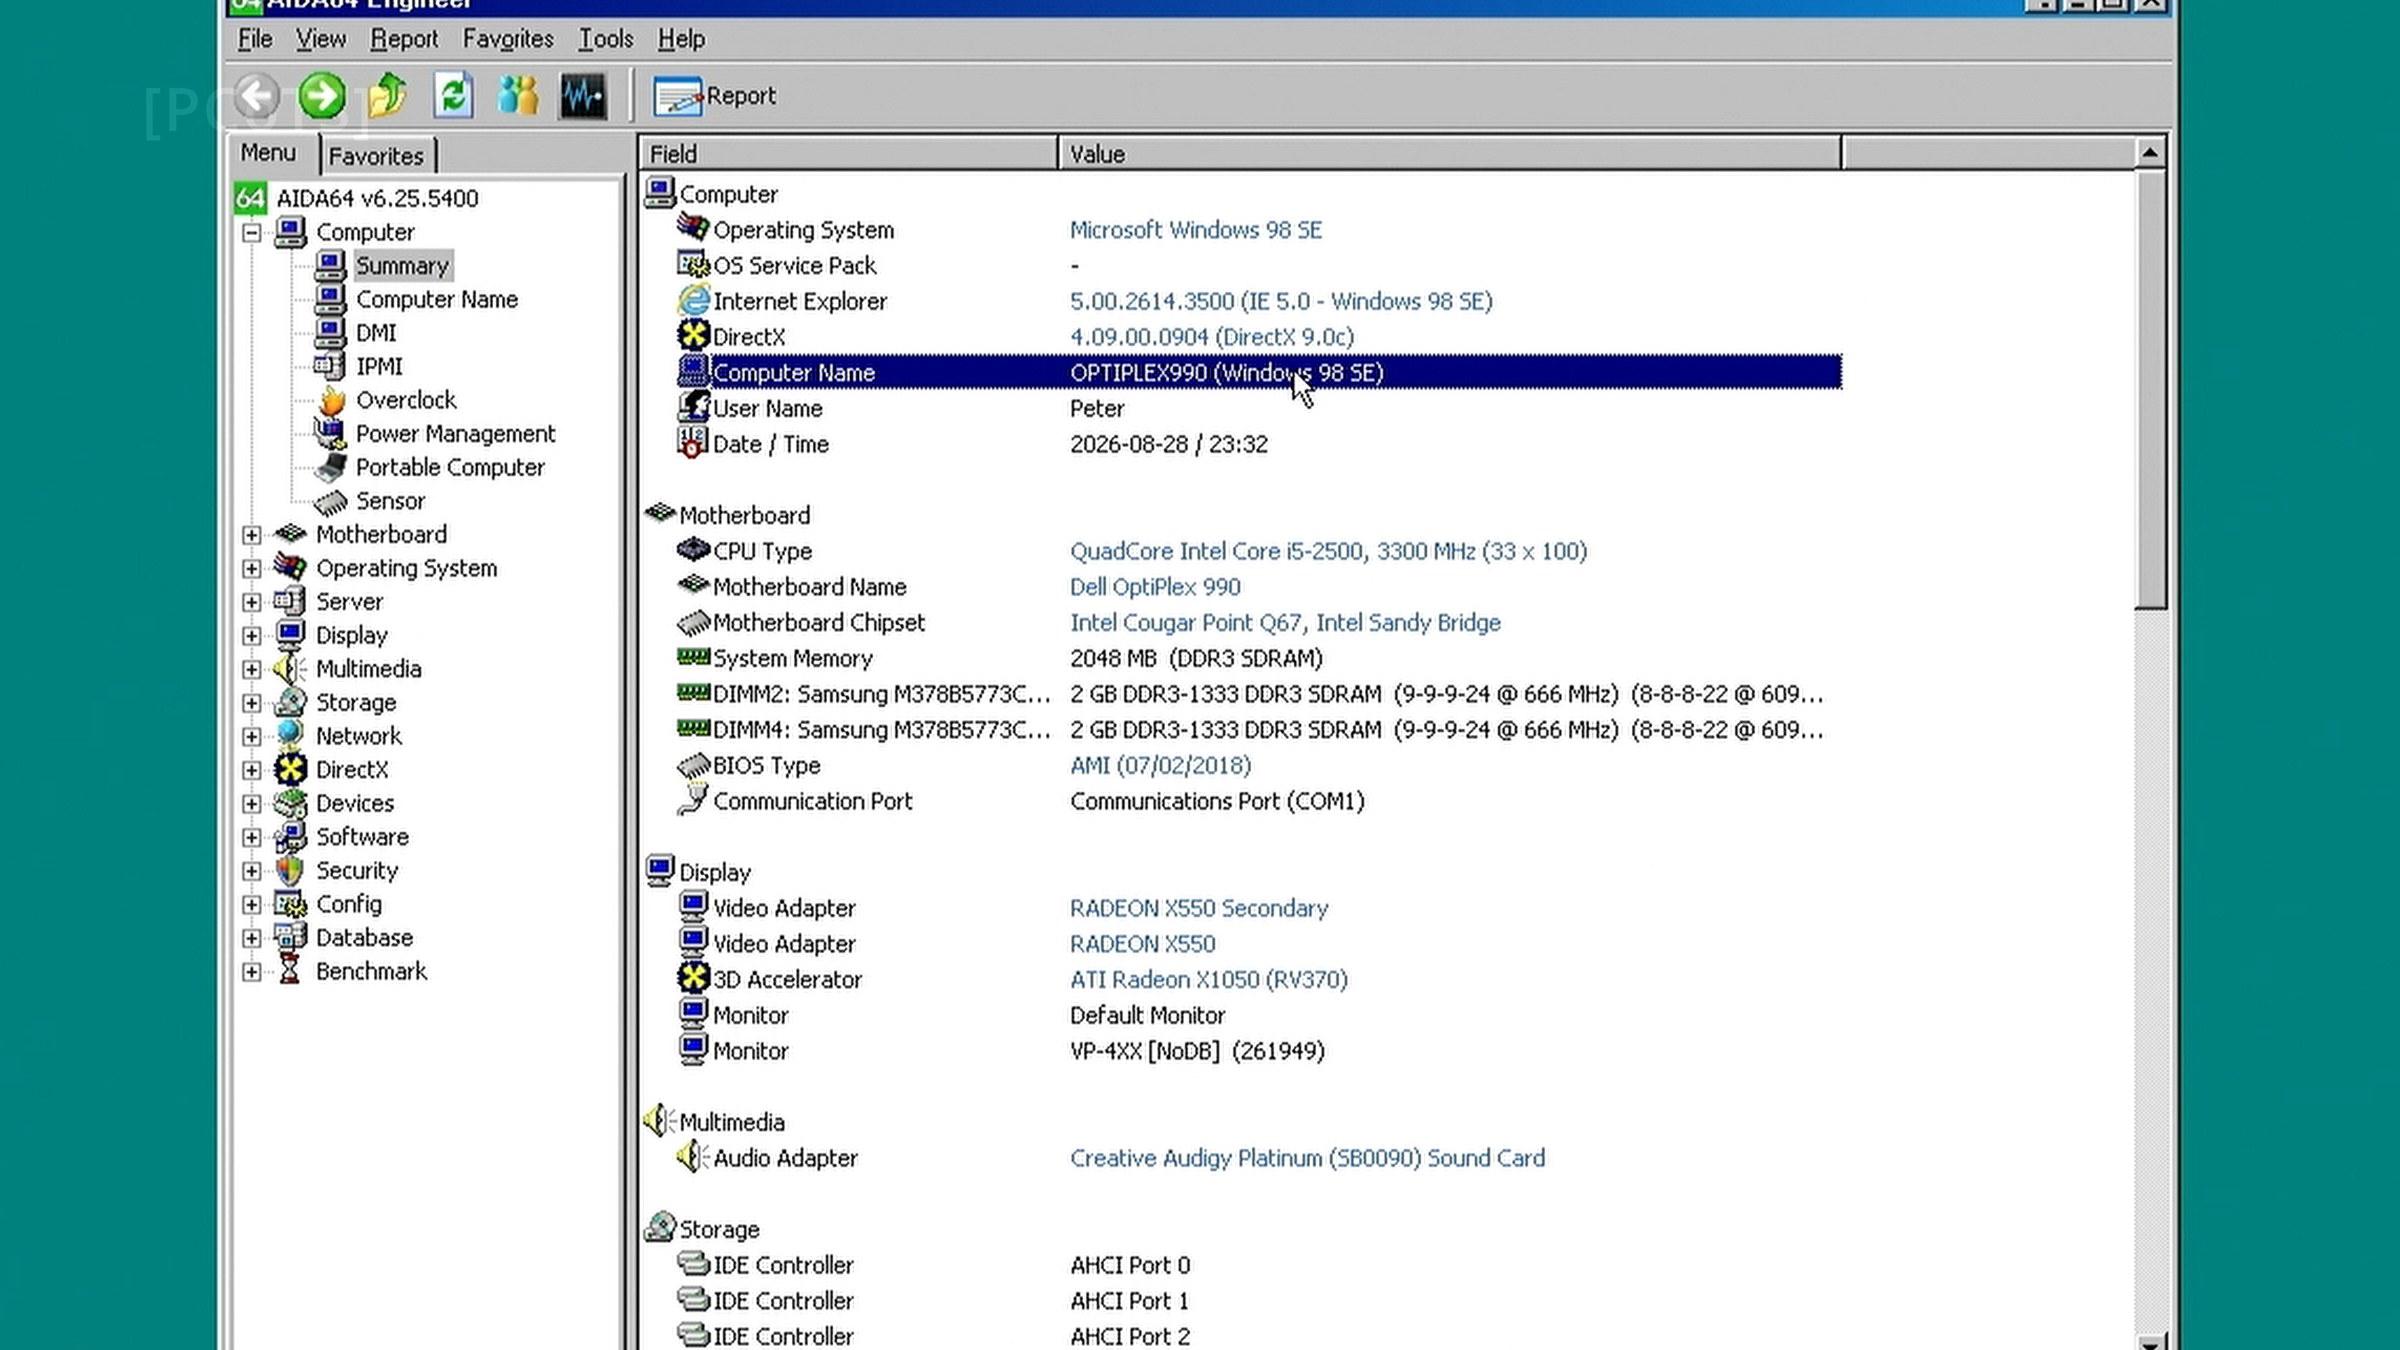Image resolution: width=2400 pixels, height=1350 pixels.
Task: Click the Field column header
Action: pos(848,154)
